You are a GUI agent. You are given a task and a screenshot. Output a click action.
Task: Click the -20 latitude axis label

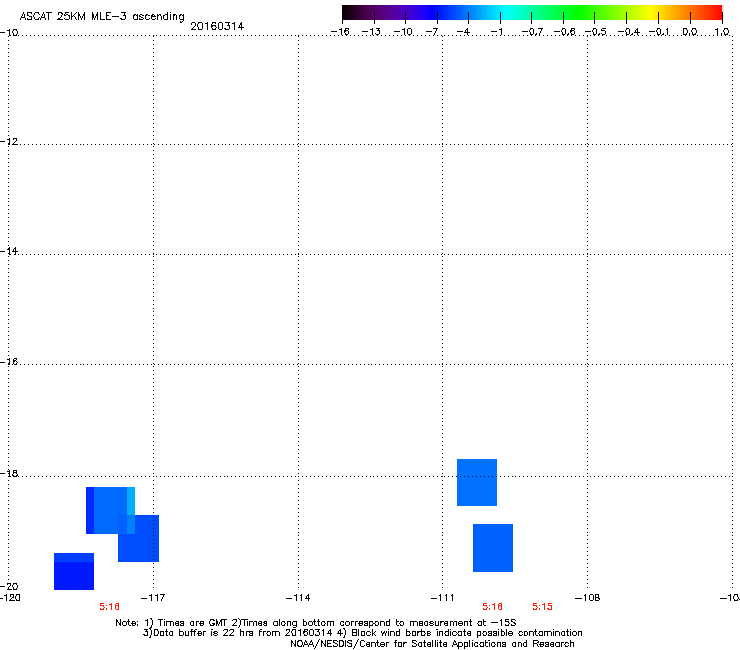[9, 586]
